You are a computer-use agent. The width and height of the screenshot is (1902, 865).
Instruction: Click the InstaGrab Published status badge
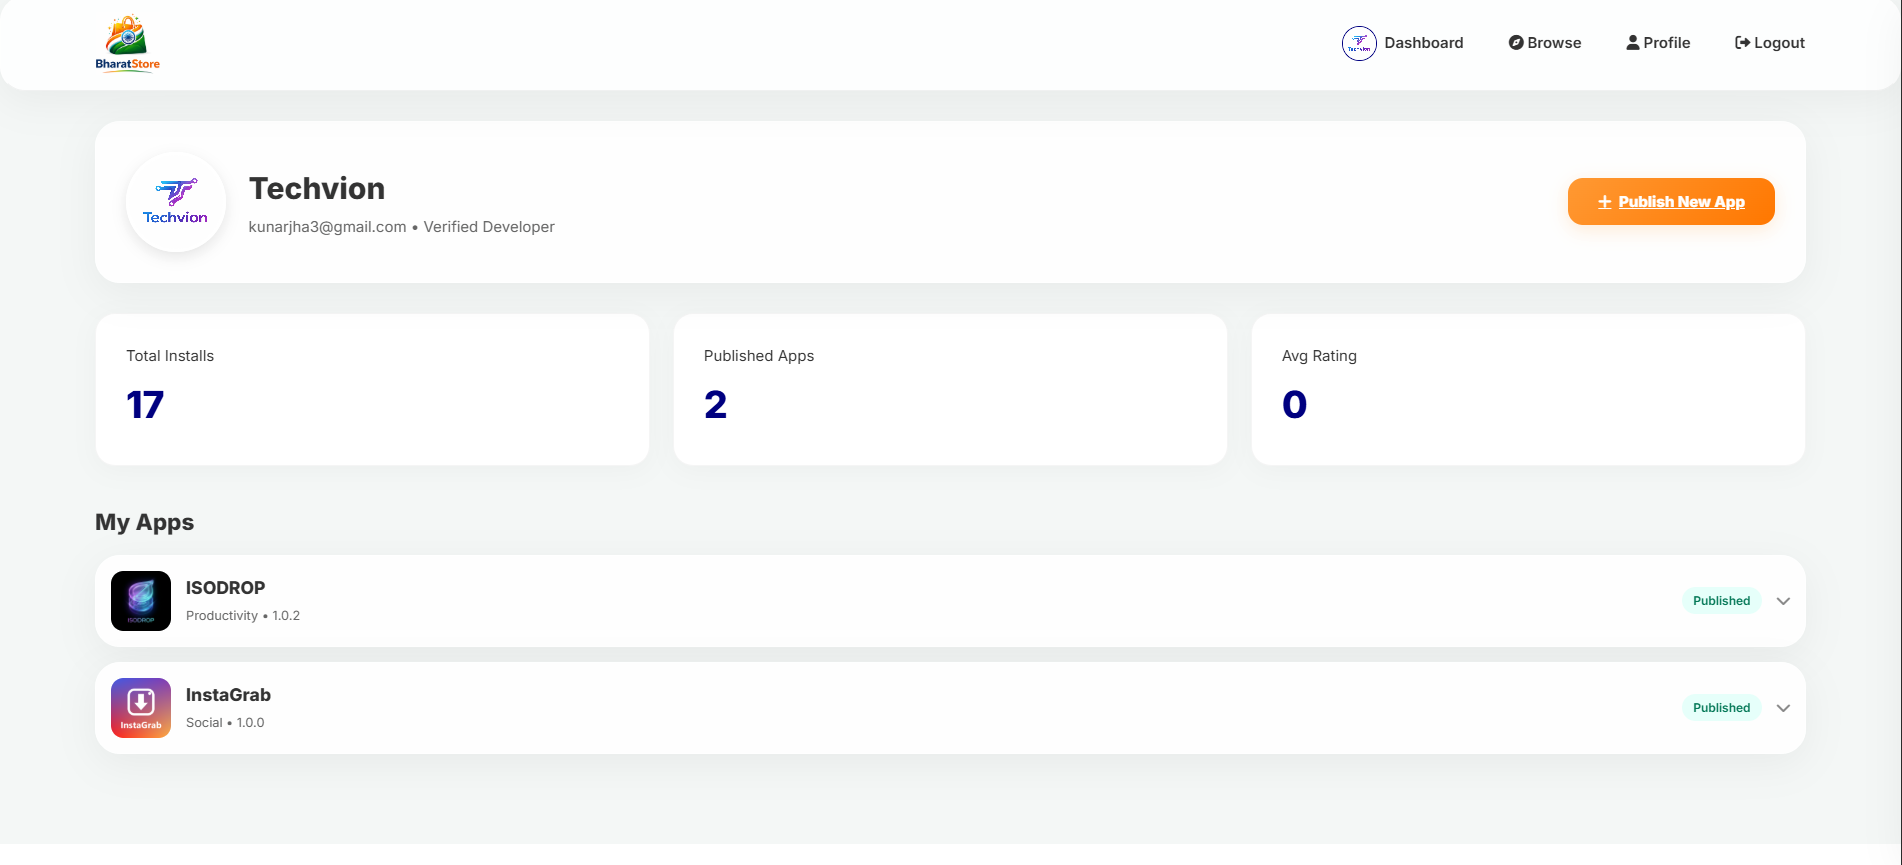click(1721, 708)
